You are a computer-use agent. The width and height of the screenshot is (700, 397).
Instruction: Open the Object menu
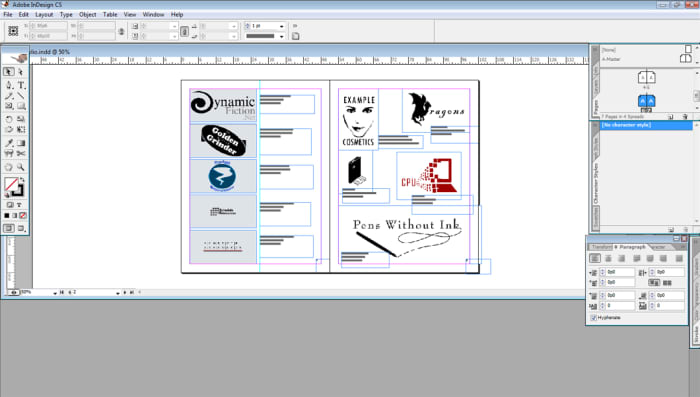pyautogui.click(x=88, y=15)
